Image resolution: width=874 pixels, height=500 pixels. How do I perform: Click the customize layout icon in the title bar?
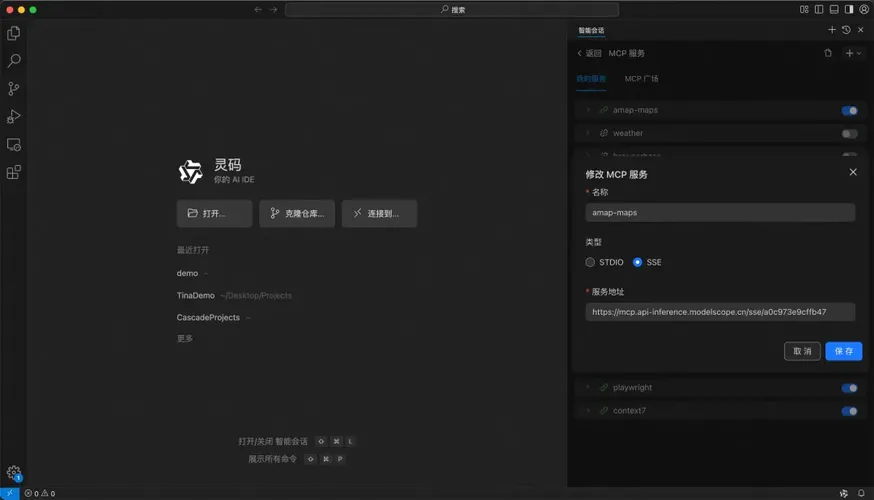click(x=804, y=9)
